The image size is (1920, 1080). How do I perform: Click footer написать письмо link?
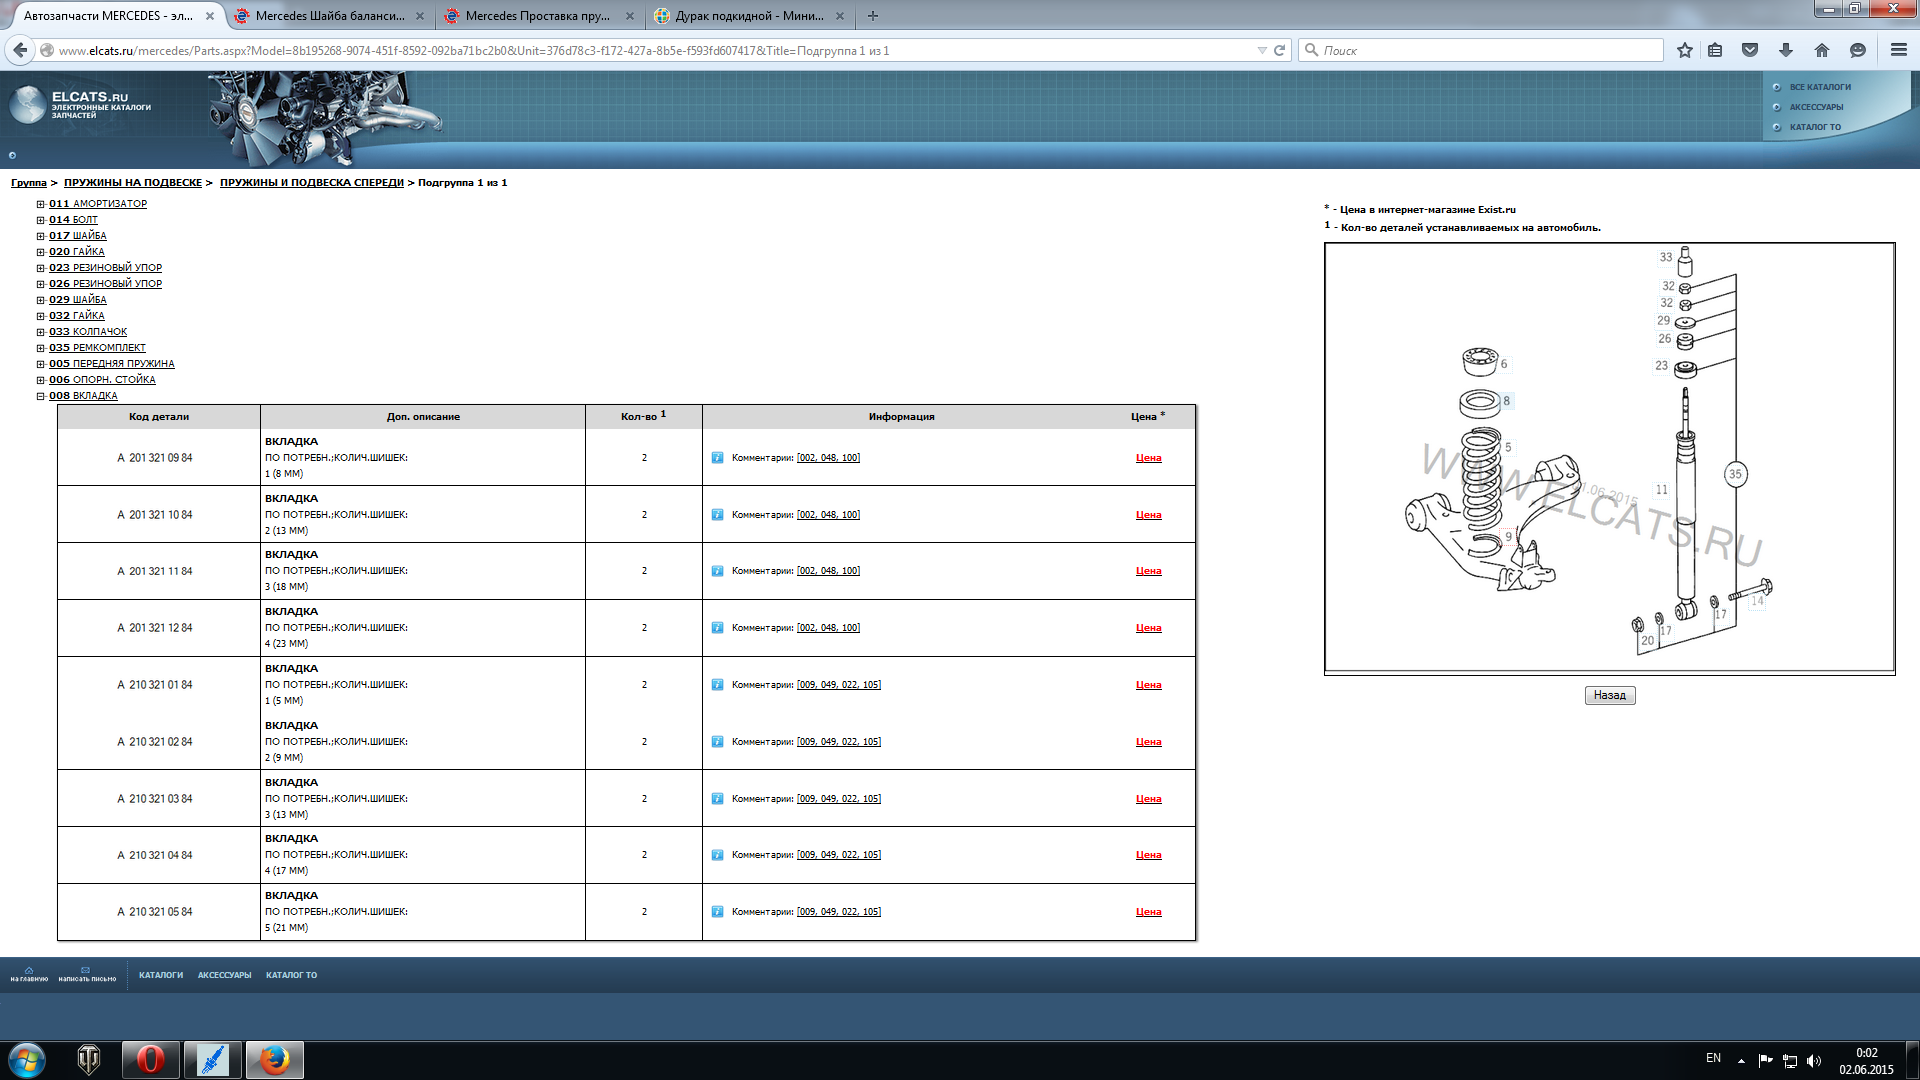pyautogui.click(x=87, y=975)
